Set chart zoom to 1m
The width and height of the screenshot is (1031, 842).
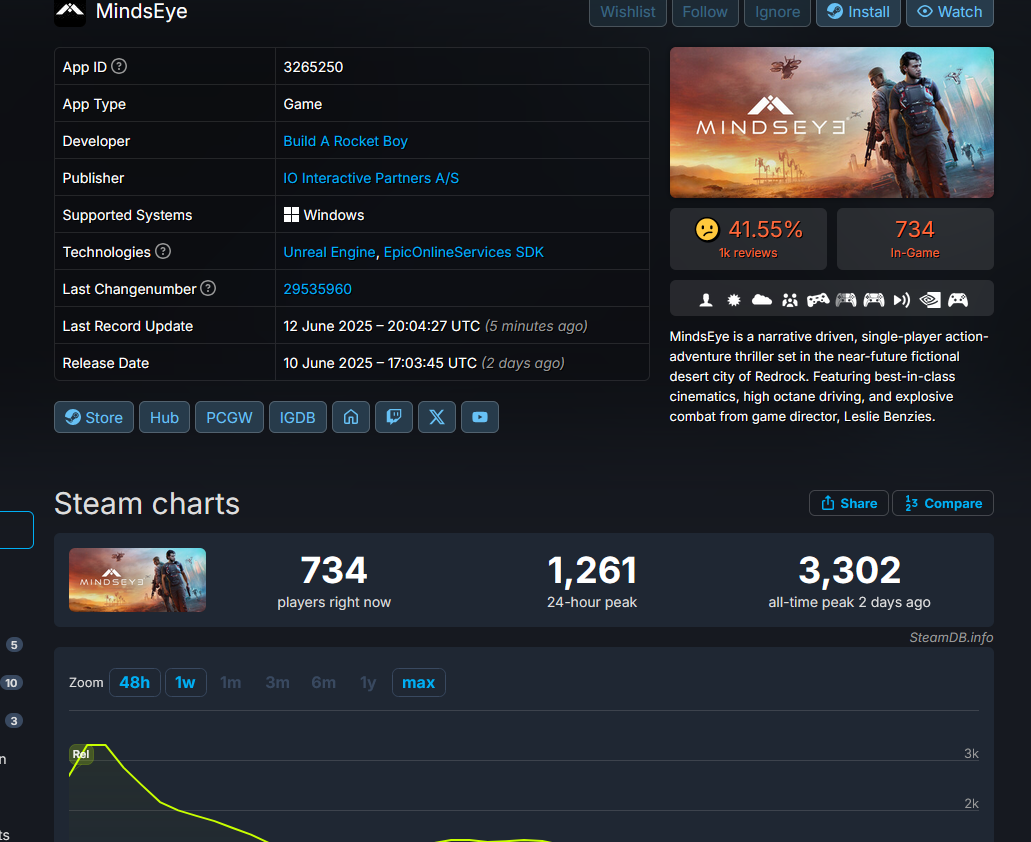click(x=231, y=682)
